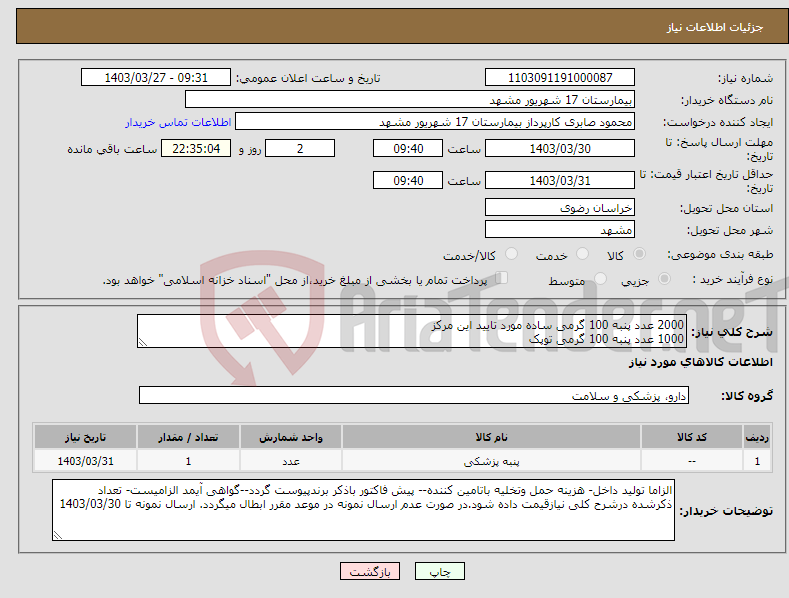Click the نام کالا column header
789x598 pixels.
coord(492,437)
